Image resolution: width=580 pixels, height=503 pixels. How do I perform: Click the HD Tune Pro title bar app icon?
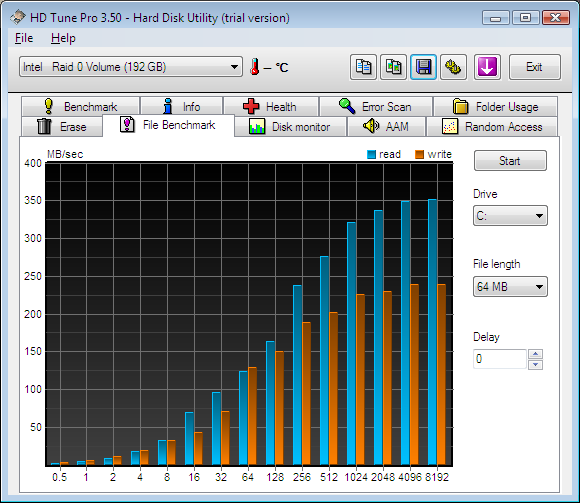(17, 17)
